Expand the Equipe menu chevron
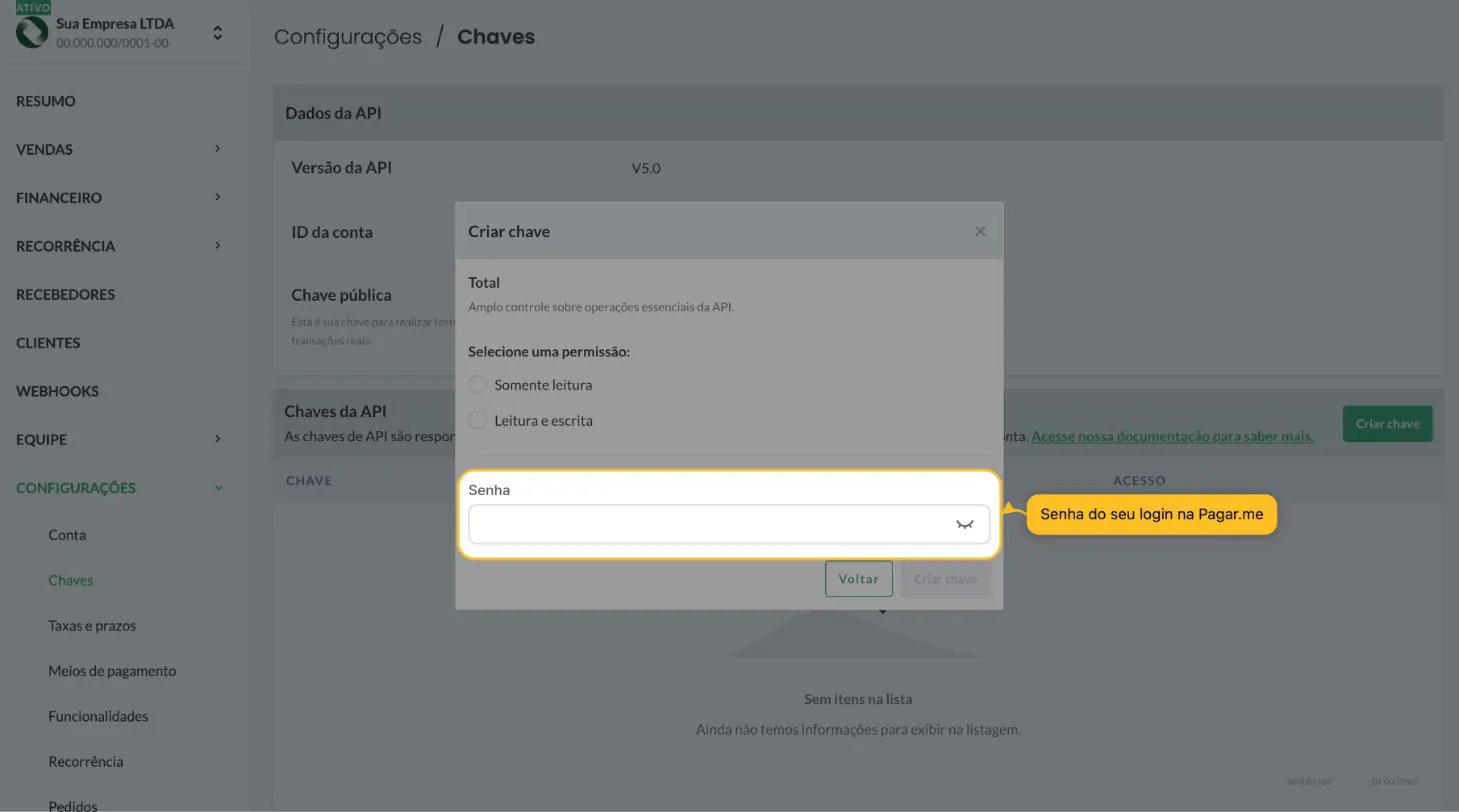This screenshot has height=812, width=1459. coord(217,439)
